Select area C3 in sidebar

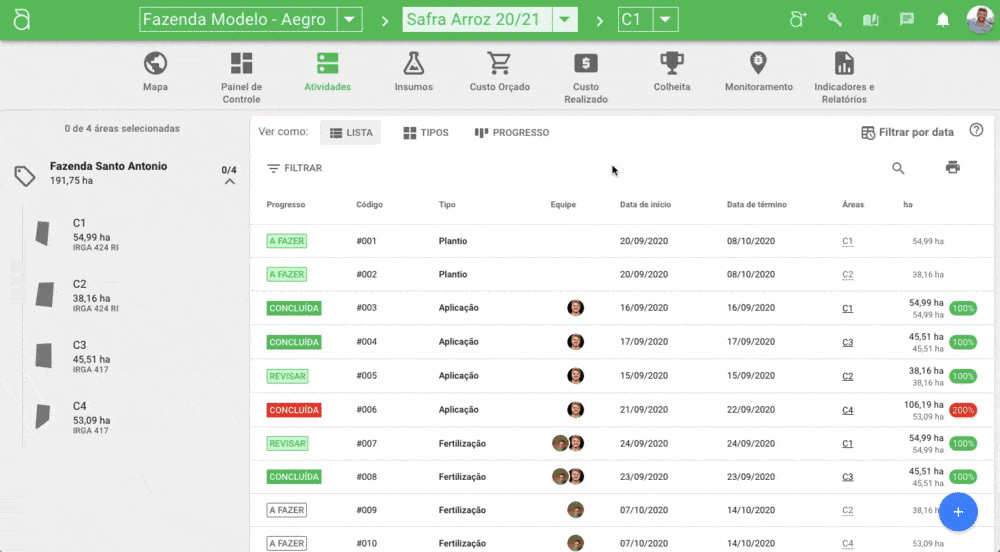click(80, 355)
